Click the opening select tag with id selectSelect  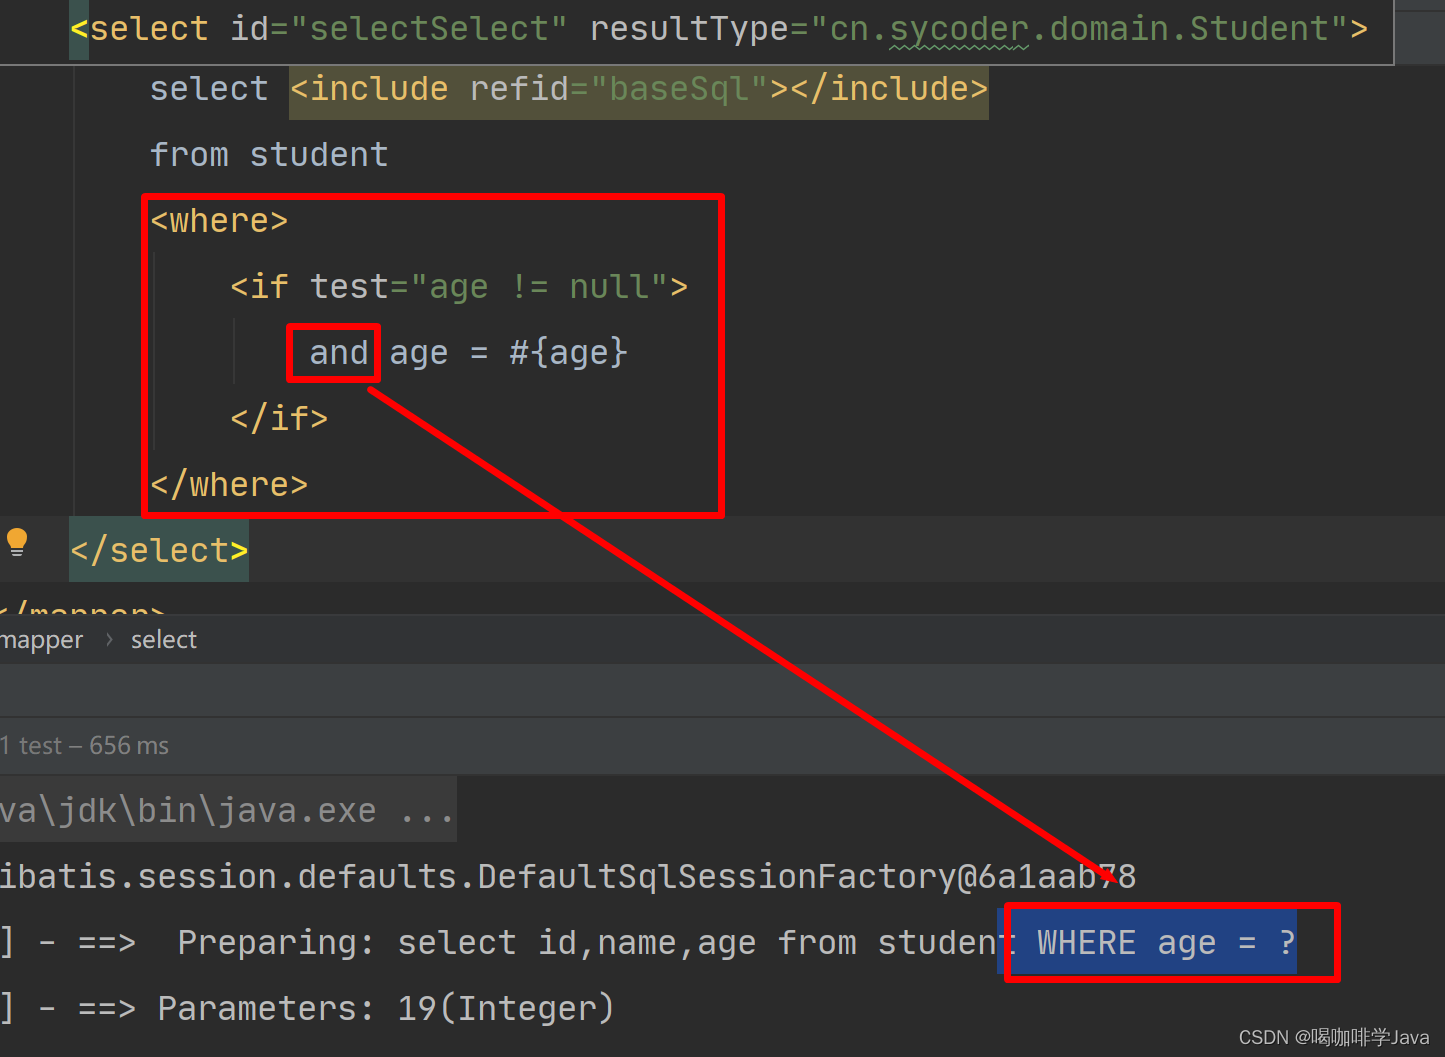tap(719, 29)
